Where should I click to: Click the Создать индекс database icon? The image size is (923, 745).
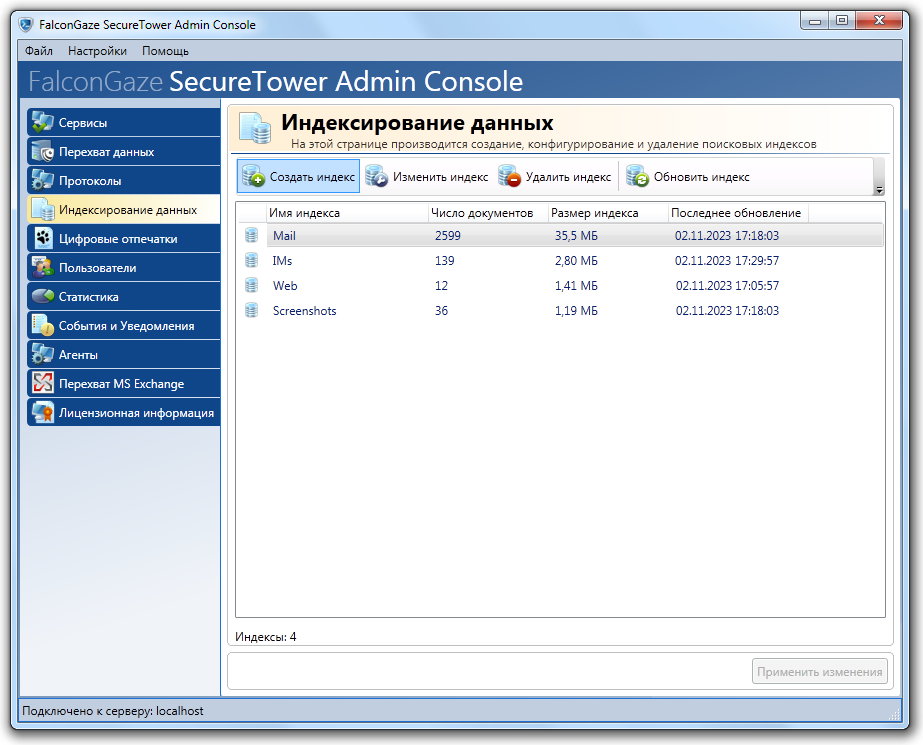254,176
